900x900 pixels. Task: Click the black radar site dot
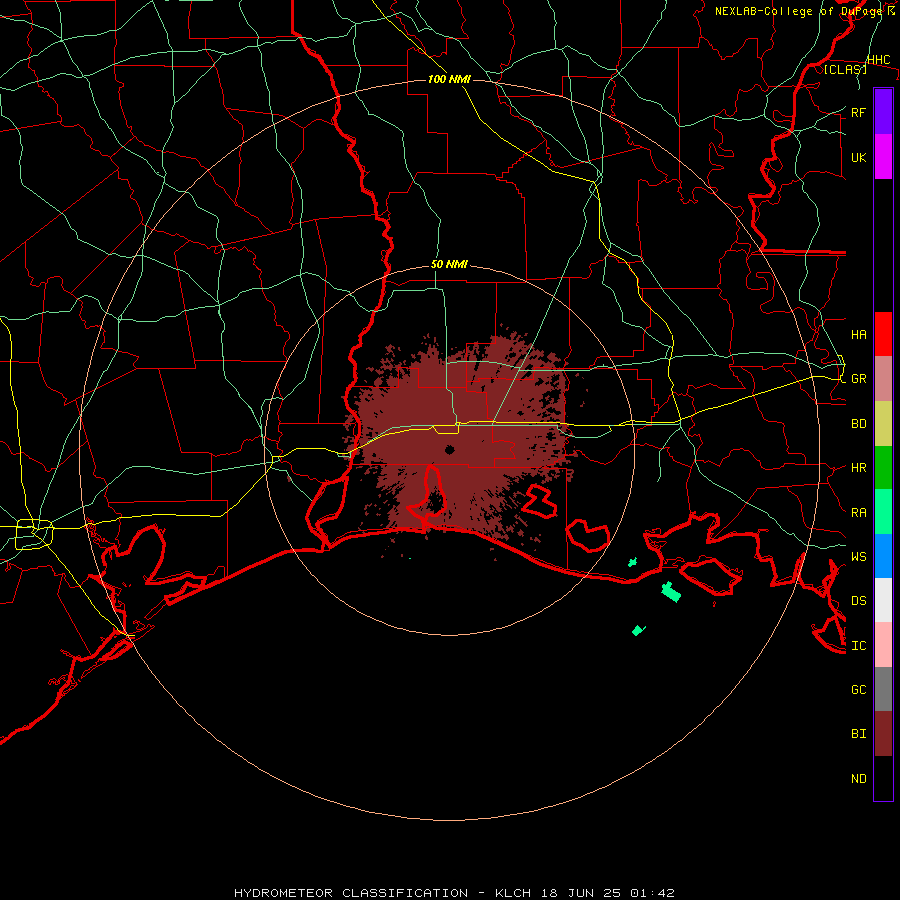[x=449, y=449]
